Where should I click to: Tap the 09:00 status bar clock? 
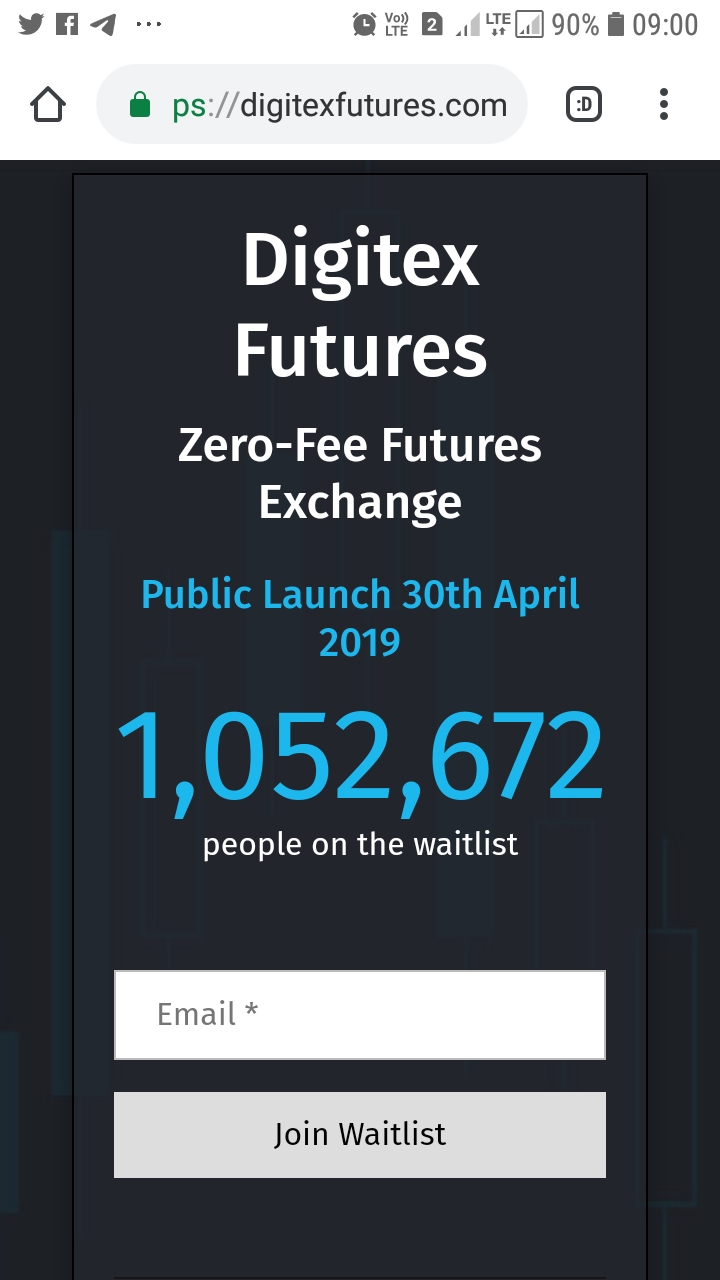click(665, 24)
